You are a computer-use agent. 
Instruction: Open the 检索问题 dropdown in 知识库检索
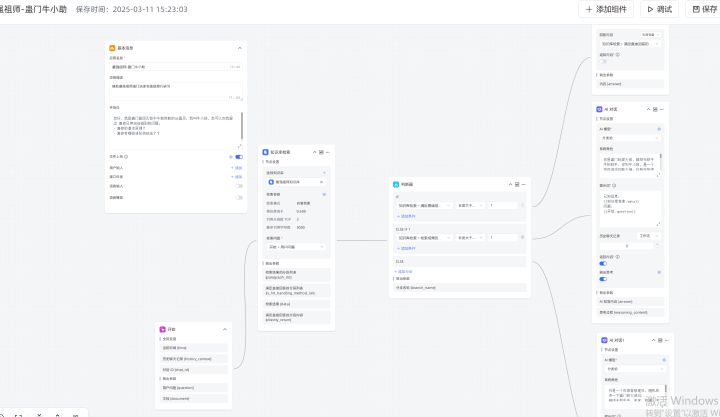coord(296,246)
